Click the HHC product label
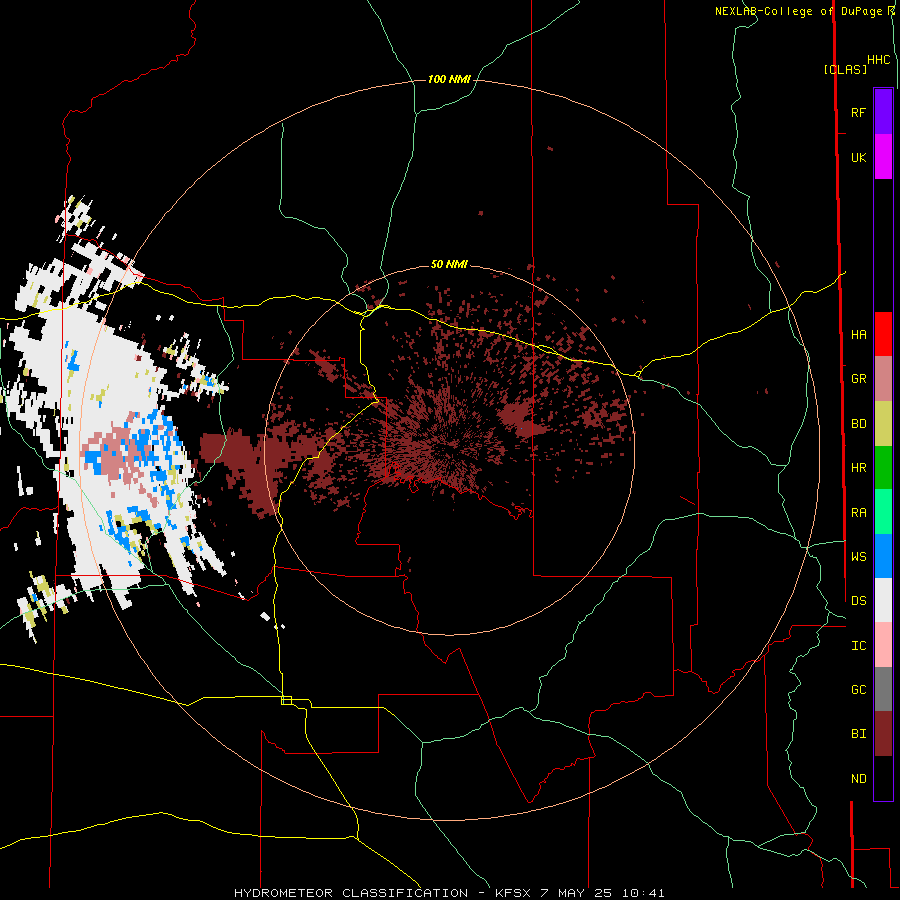Image resolution: width=900 pixels, height=900 pixels. tap(878, 60)
